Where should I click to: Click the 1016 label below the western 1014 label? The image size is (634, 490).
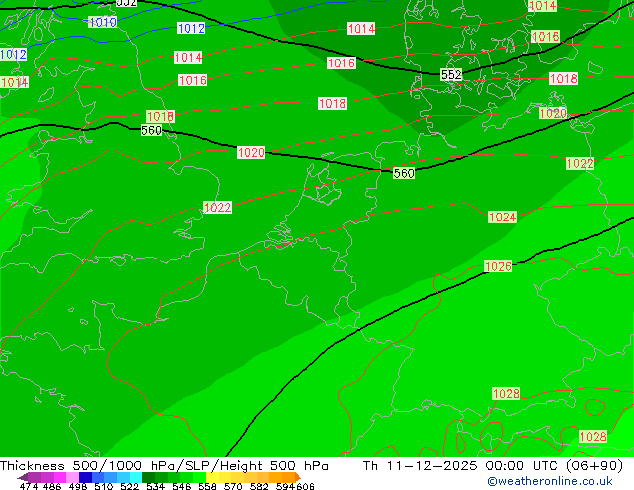coord(192,80)
